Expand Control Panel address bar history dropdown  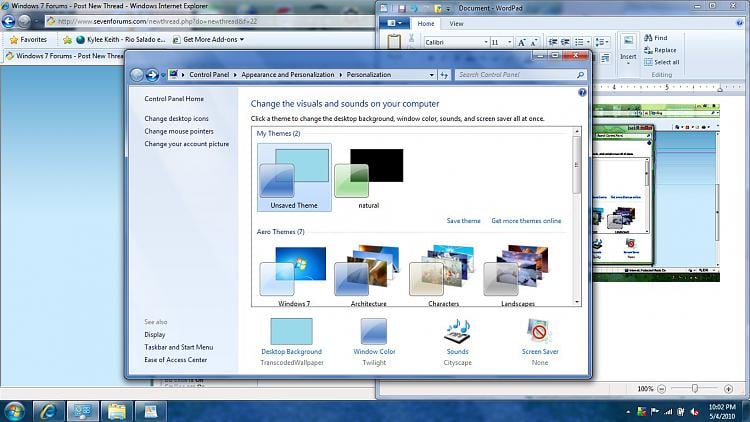click(432, 75)
